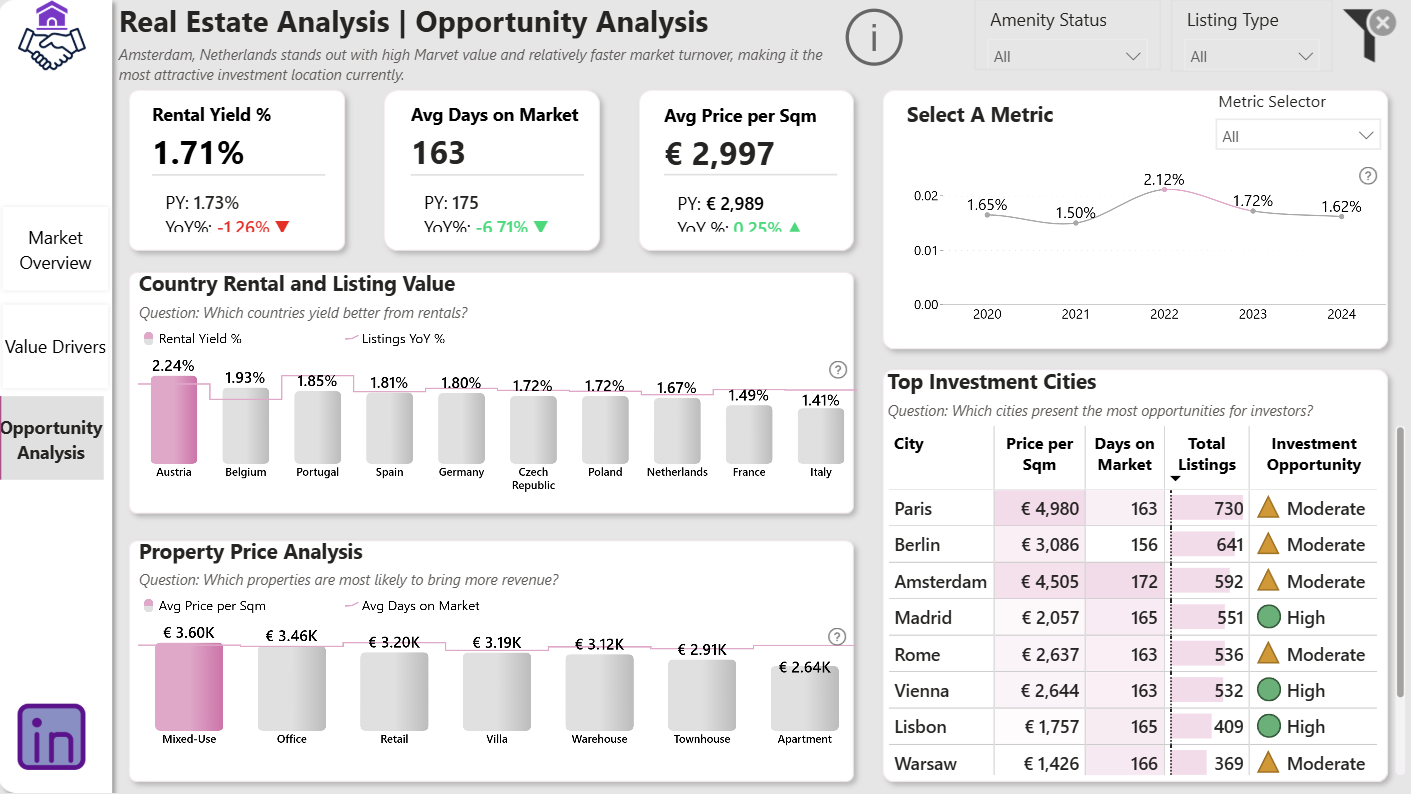1411x794 pixels.
Task: Click the info circle icon in header
Action: point(874,37)
